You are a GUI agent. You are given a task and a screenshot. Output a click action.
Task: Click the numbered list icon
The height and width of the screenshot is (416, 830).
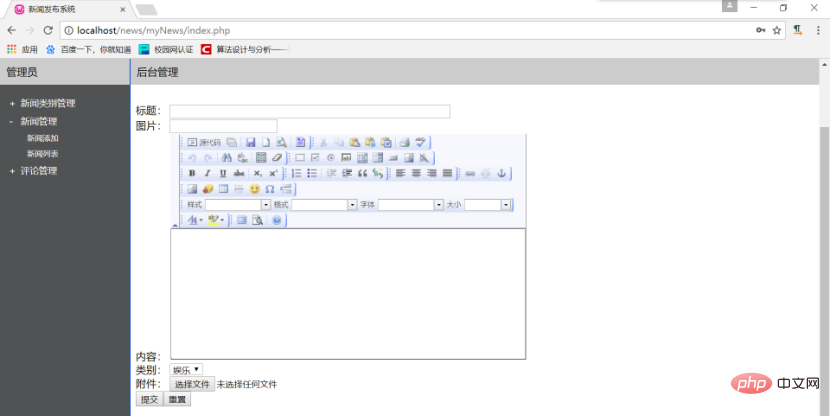pos(296,174)
